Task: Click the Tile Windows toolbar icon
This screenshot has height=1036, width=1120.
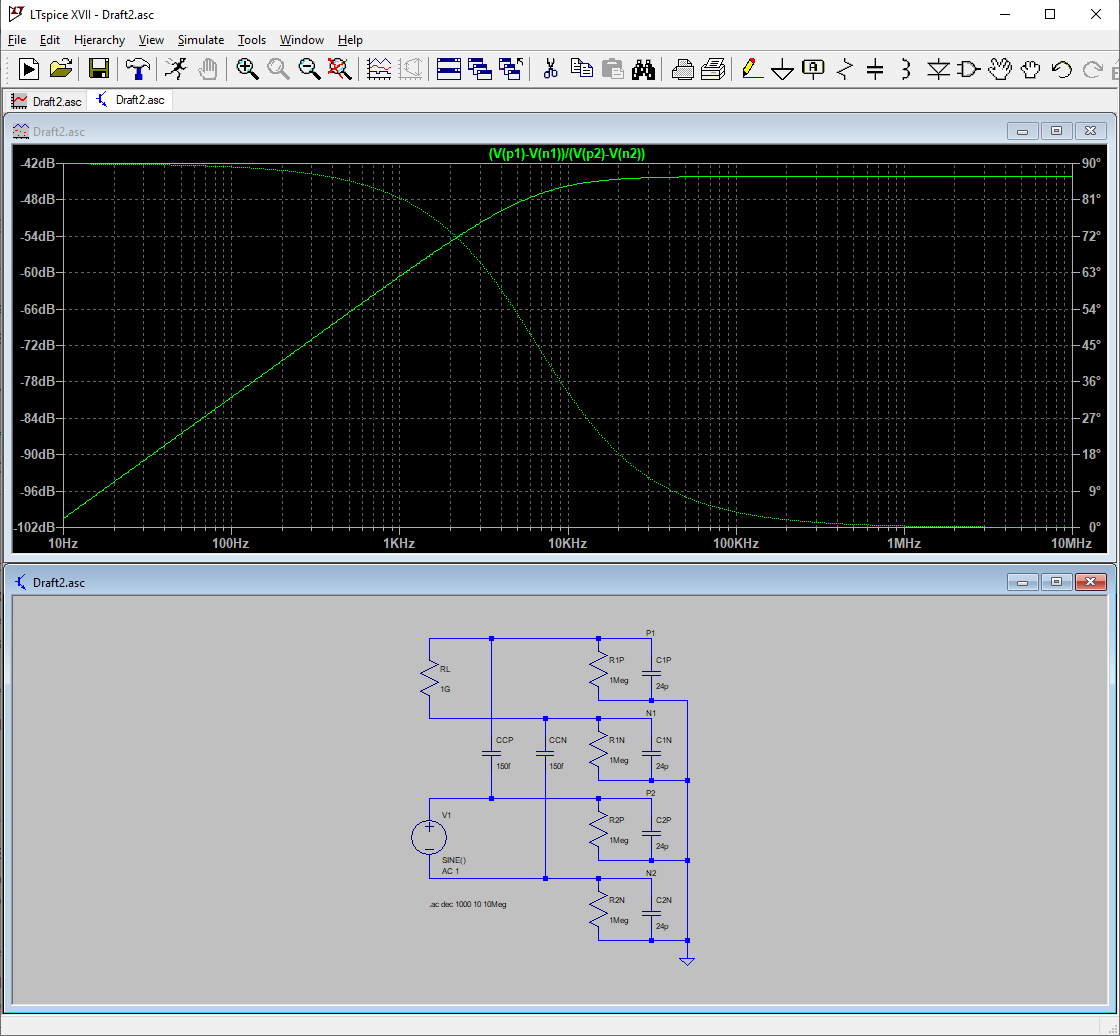Action: coord(448,69)
